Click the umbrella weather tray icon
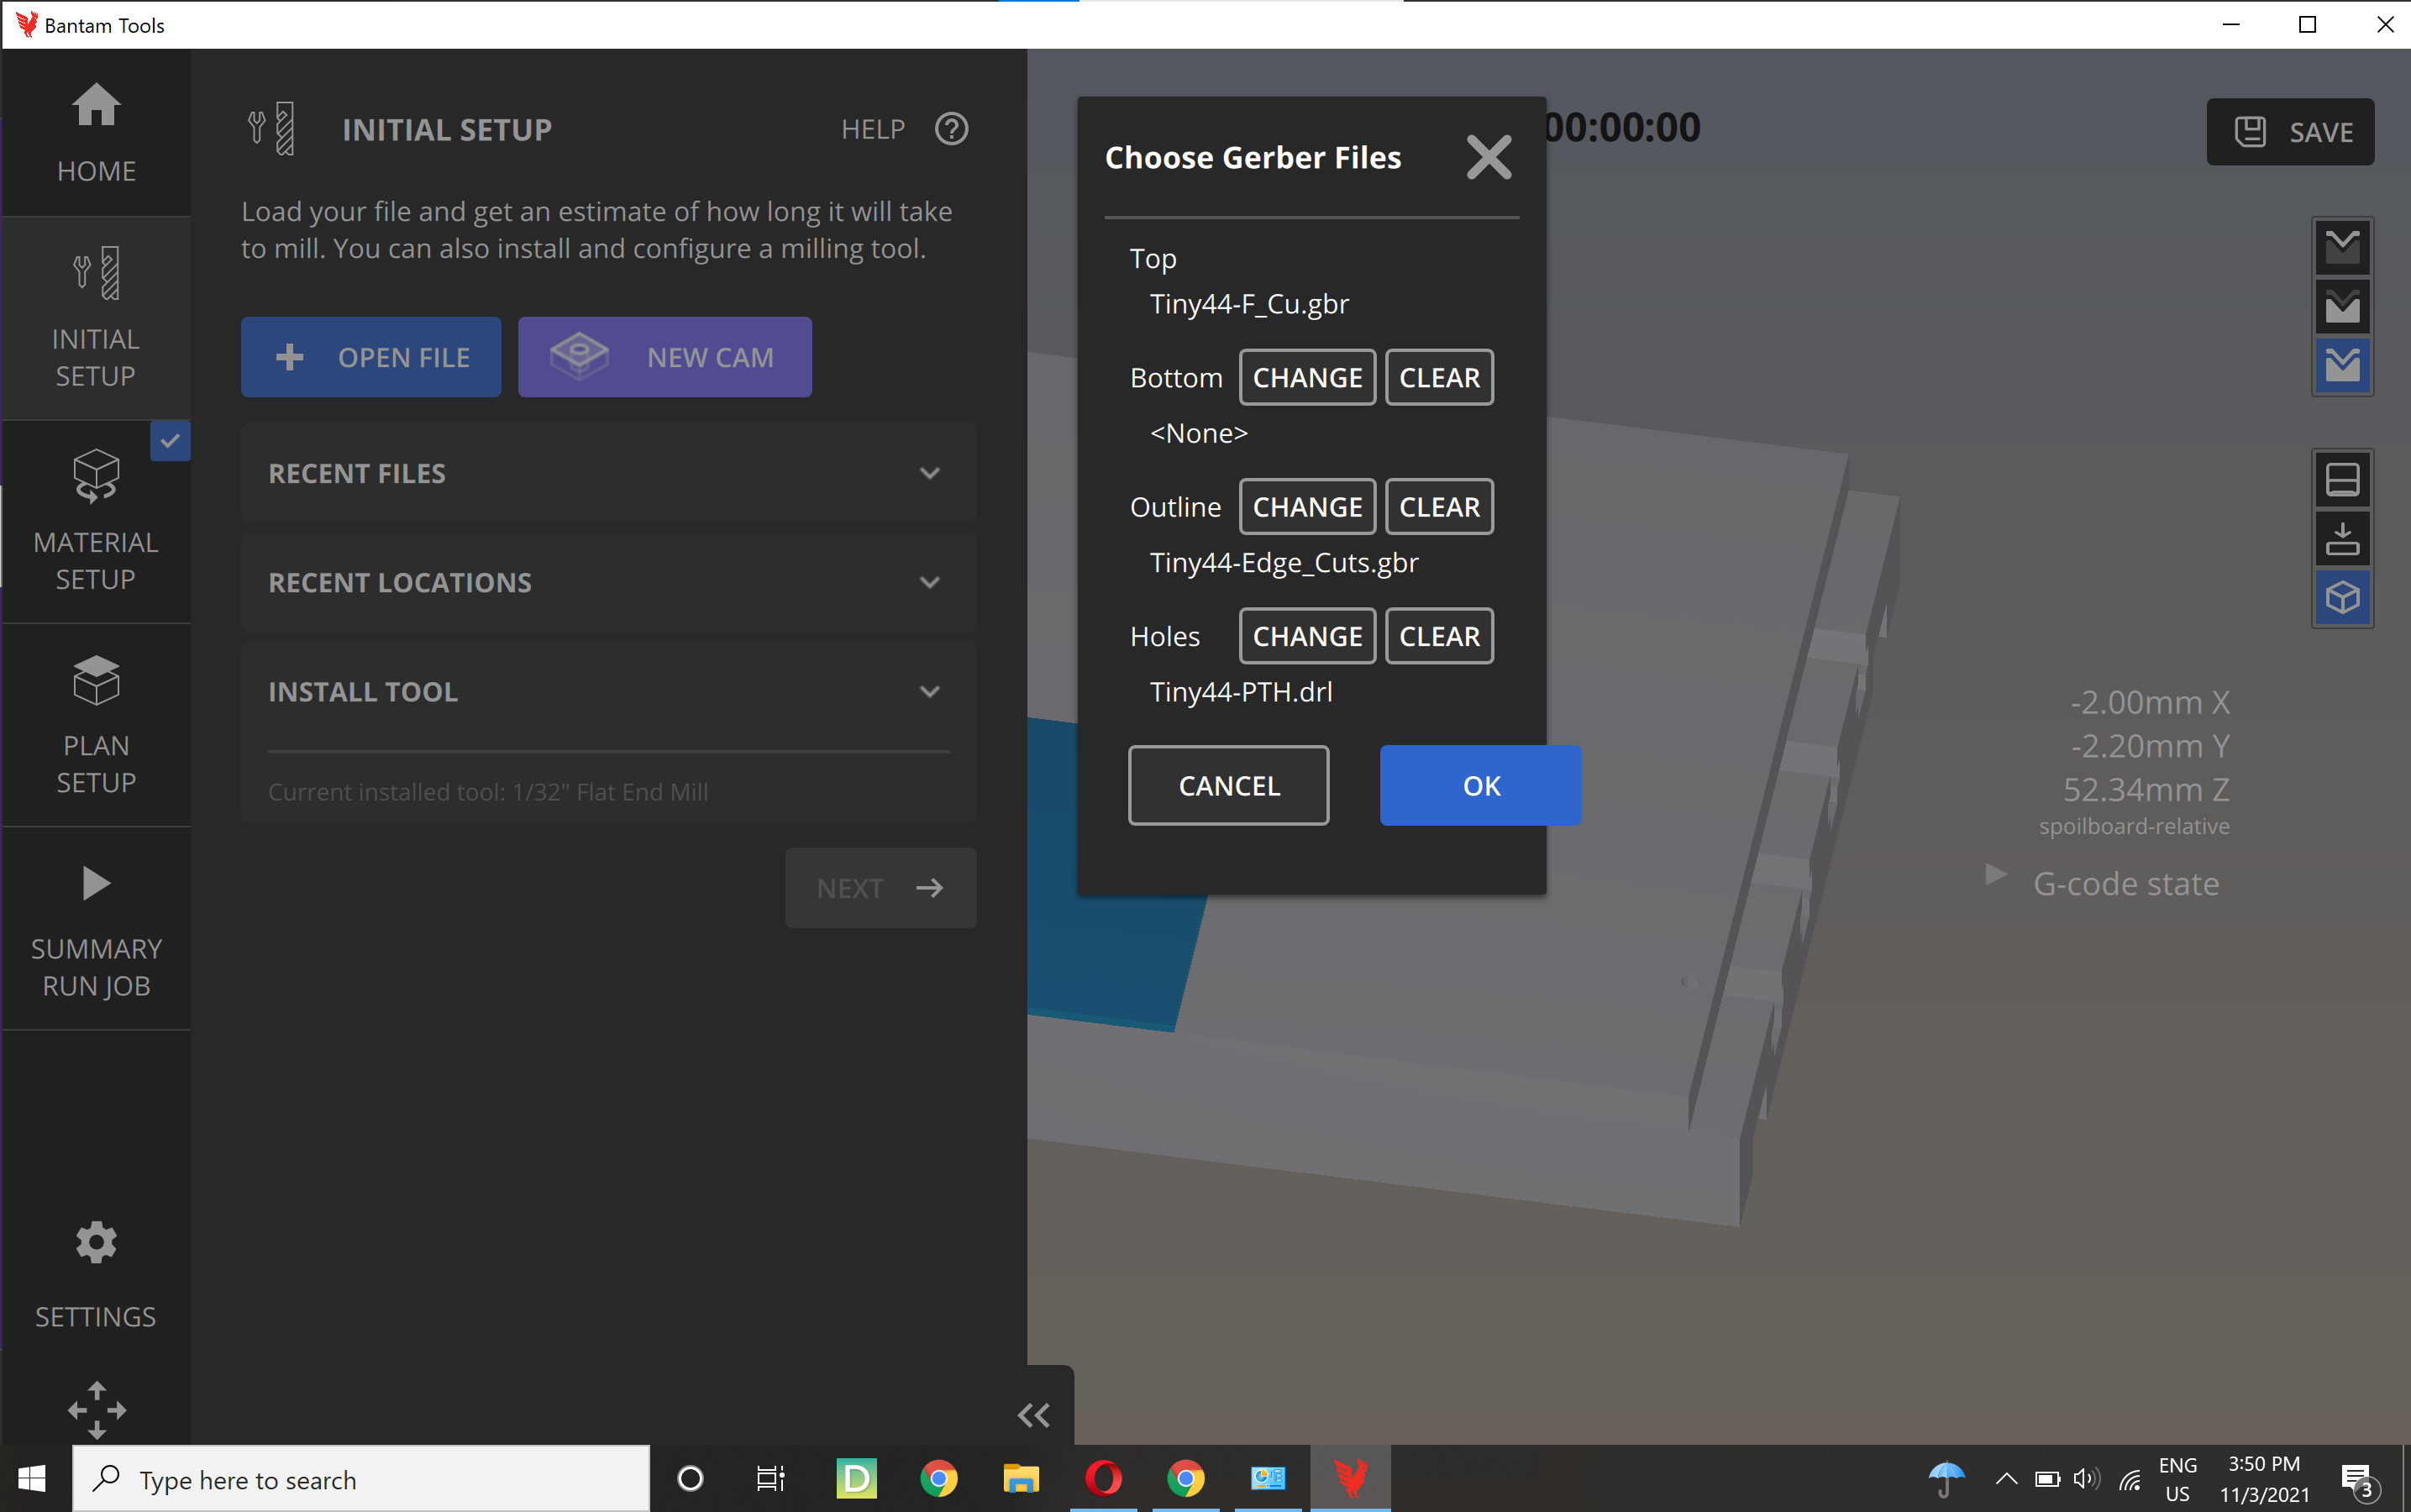Viewport: 2411px width, 1512px height. click(1946, 1479)
